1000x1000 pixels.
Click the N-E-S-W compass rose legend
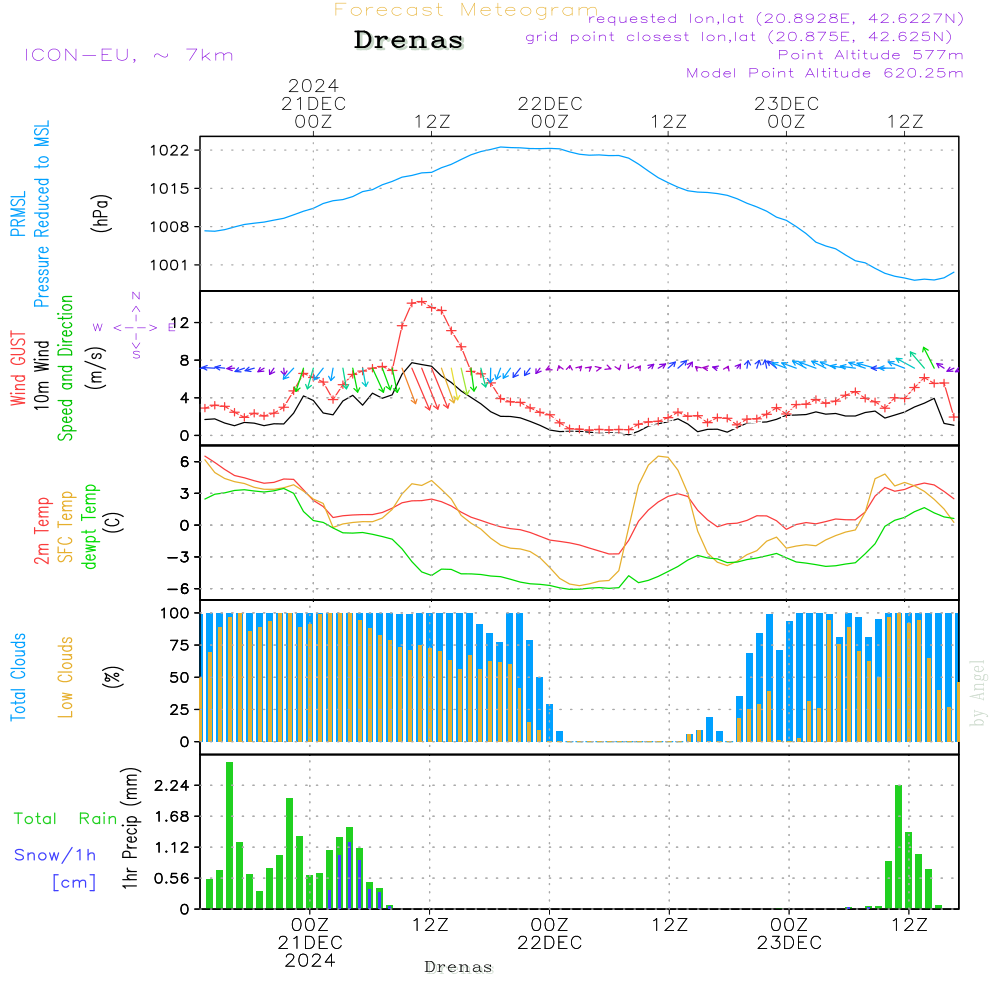(136, 327)
